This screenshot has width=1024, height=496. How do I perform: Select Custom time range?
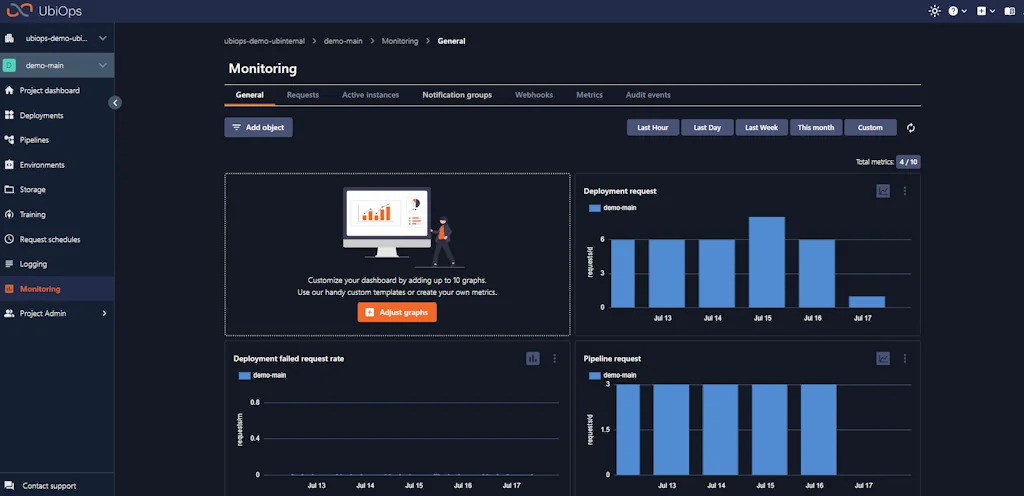(x=870, y=128)
